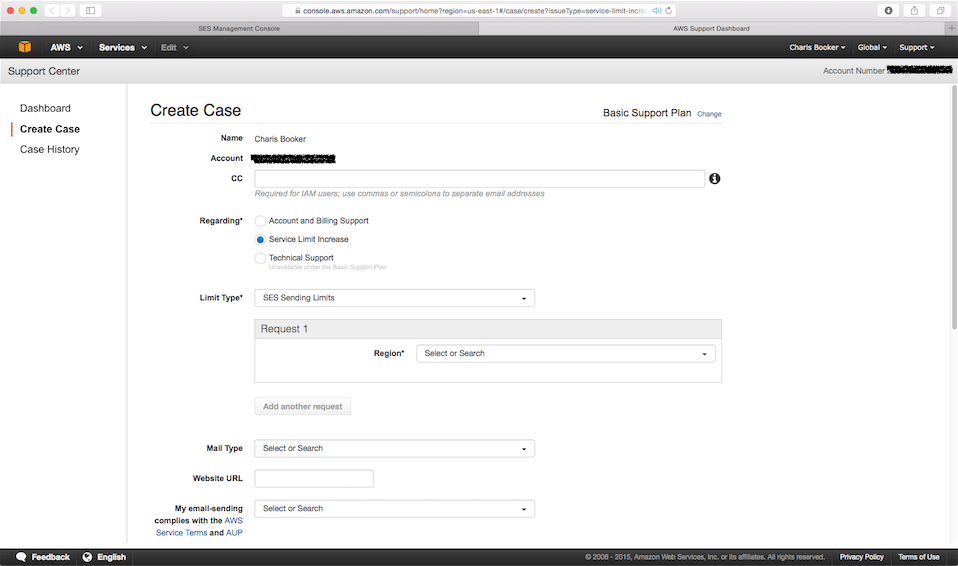
Task: Click the globe icon beside English
Action: (x=87, y=557)
